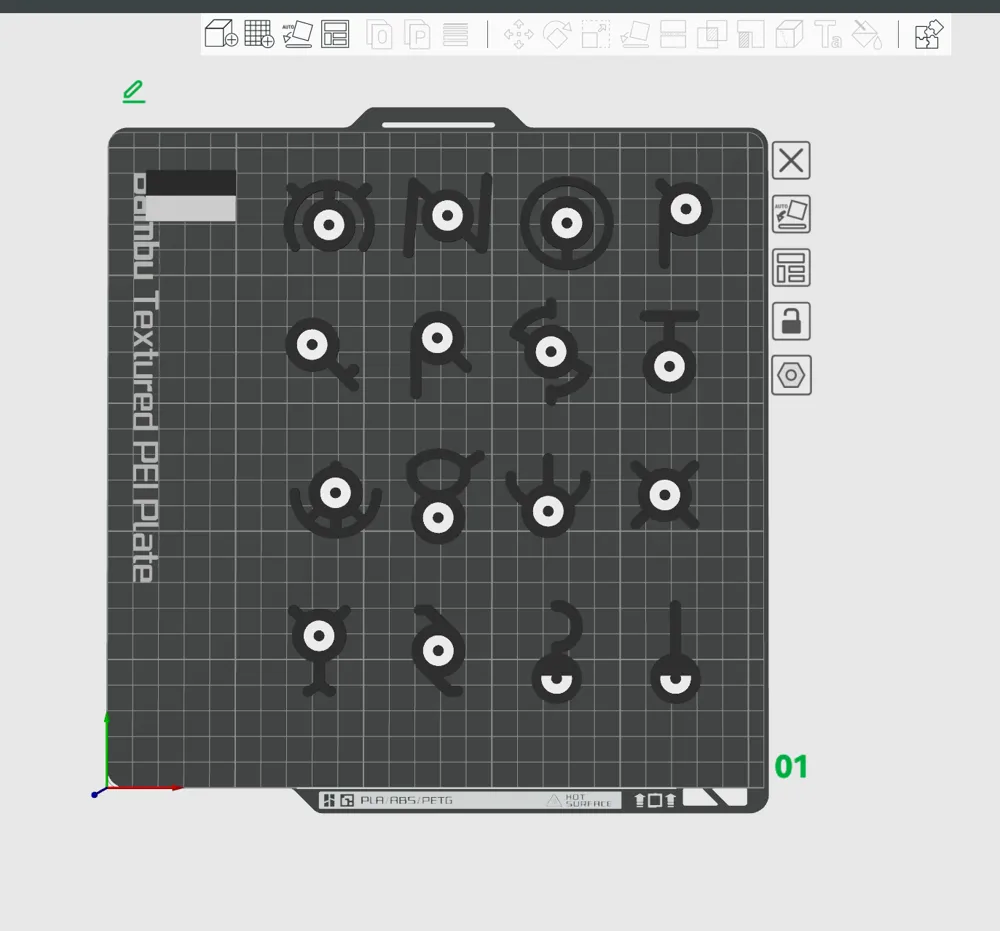Click Auto orient in the top toolbar
1000x931 pixels.
(297, 35)
